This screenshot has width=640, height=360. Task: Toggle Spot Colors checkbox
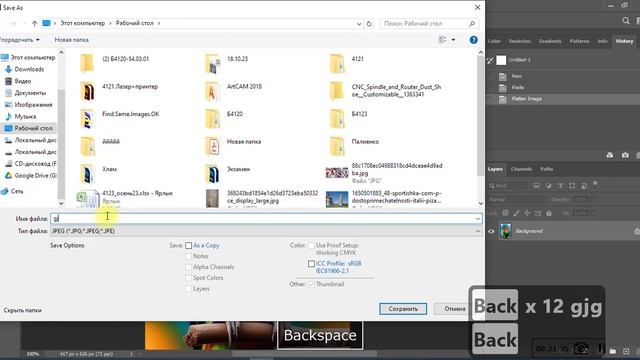tap(188, 278)
